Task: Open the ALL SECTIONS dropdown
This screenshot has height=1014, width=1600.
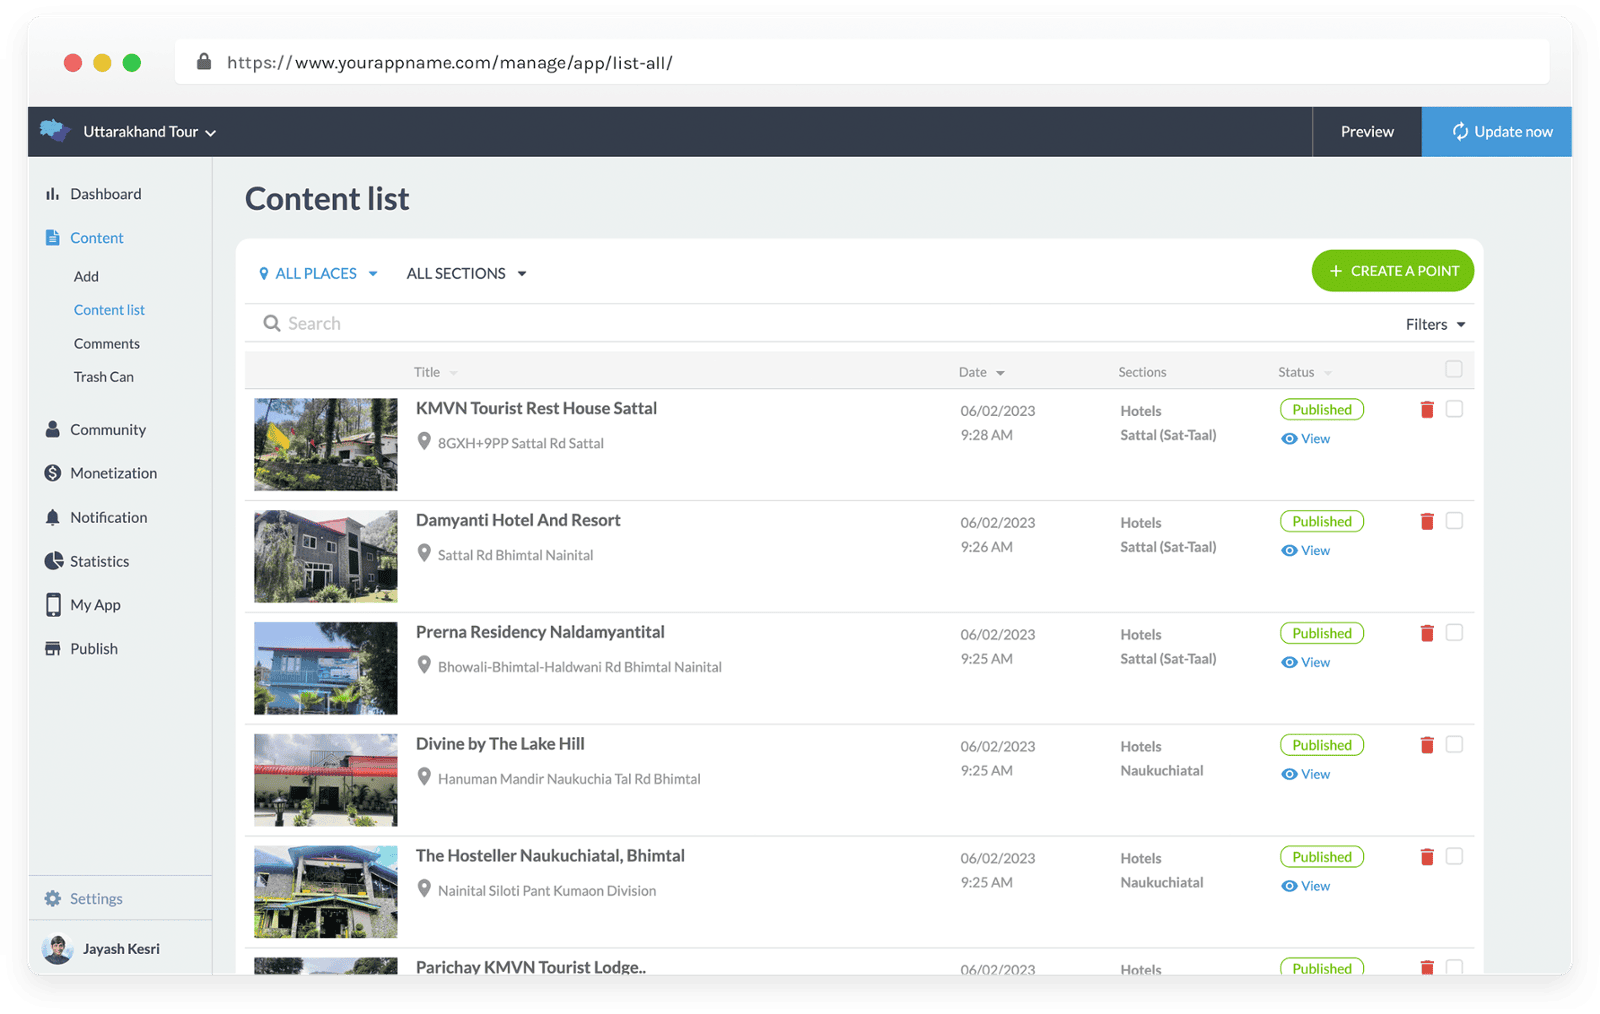Action: (x=466, y=274)
